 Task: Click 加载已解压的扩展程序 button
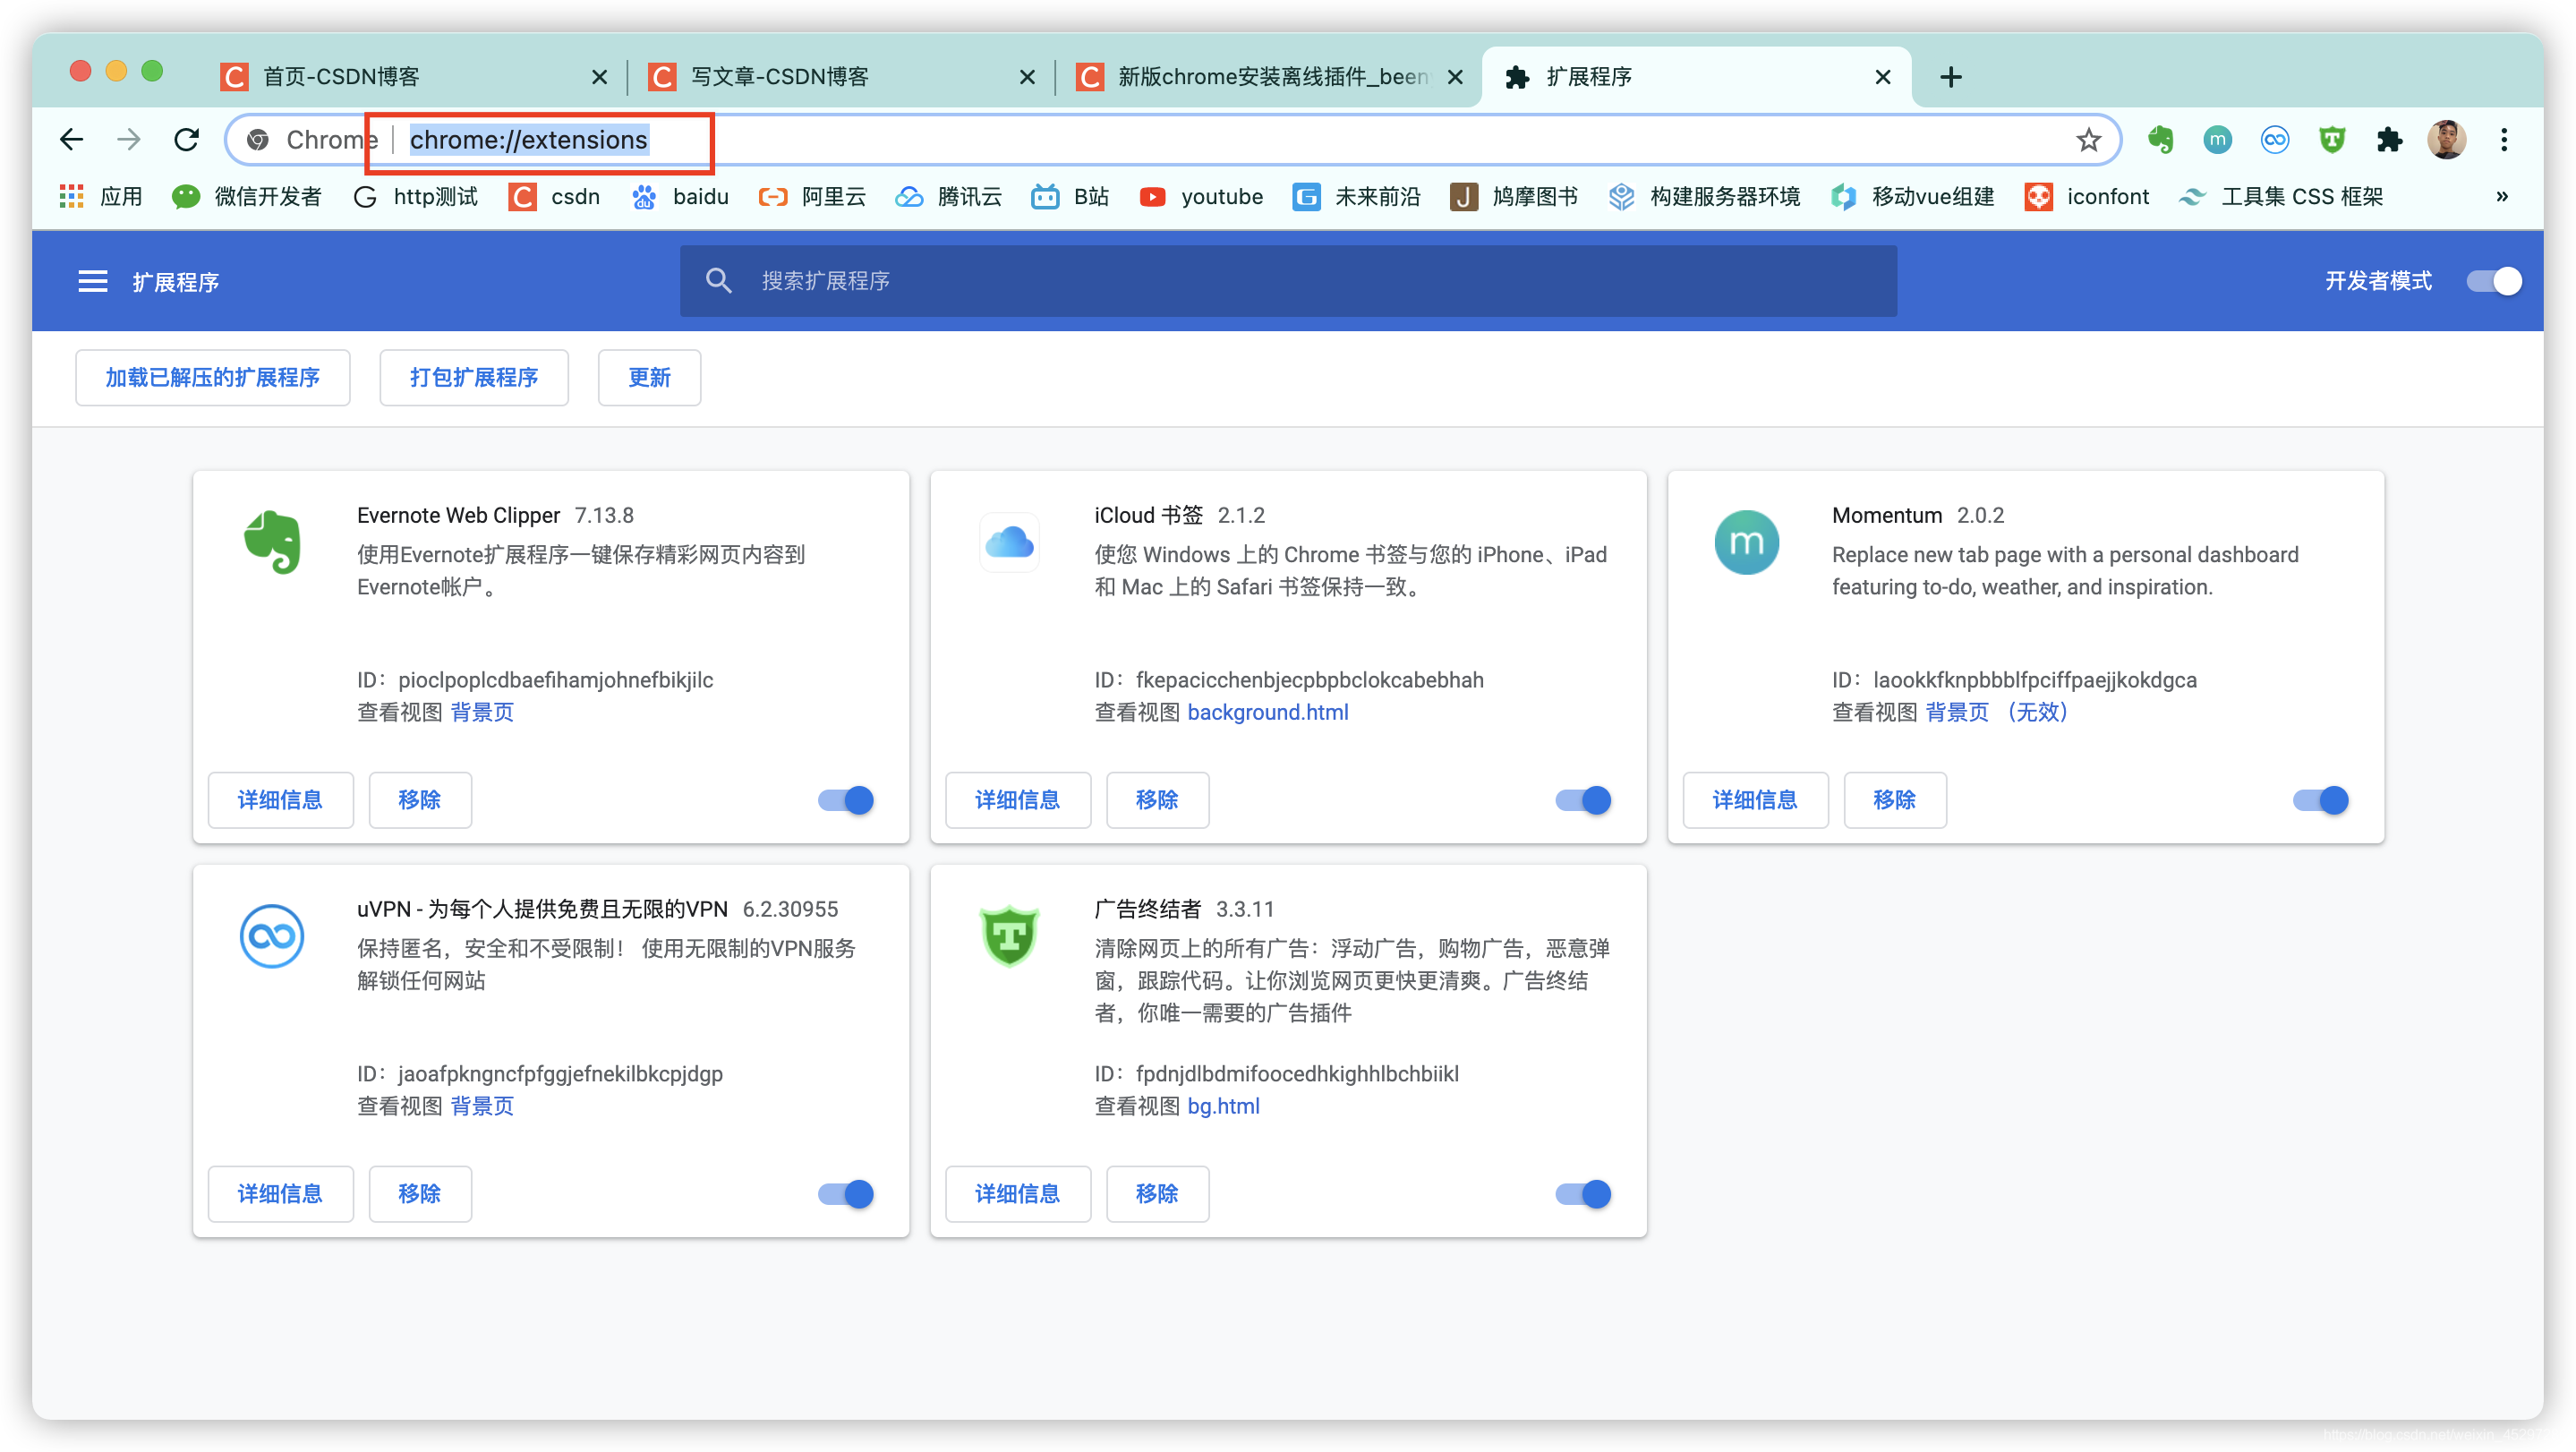pyautogui.click(x=212, y=377)
